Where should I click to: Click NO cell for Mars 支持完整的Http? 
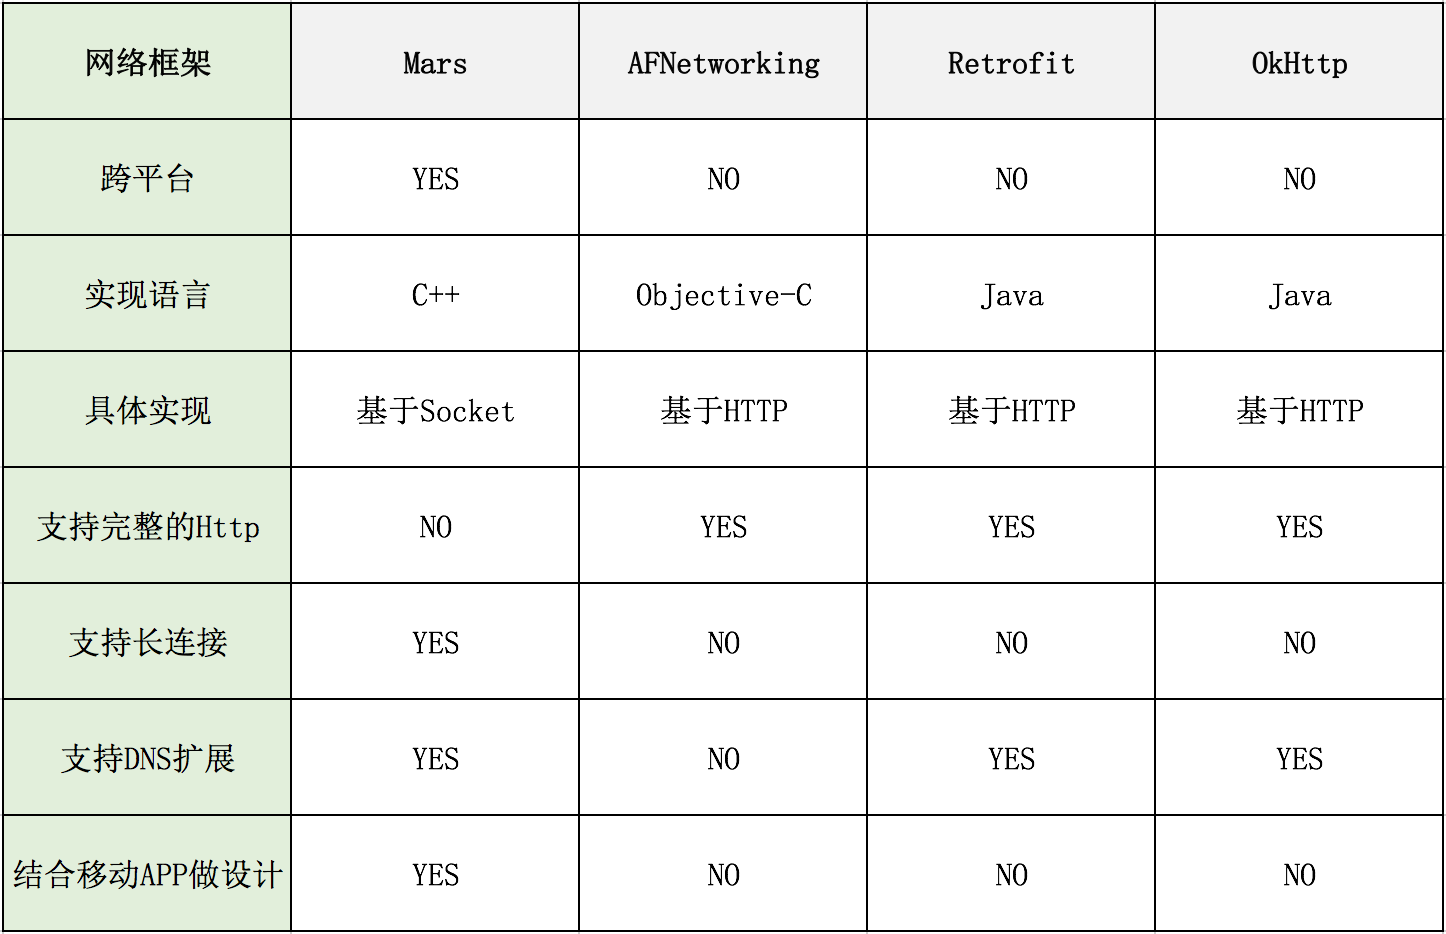pyautogui.click(x=435, y=526)
